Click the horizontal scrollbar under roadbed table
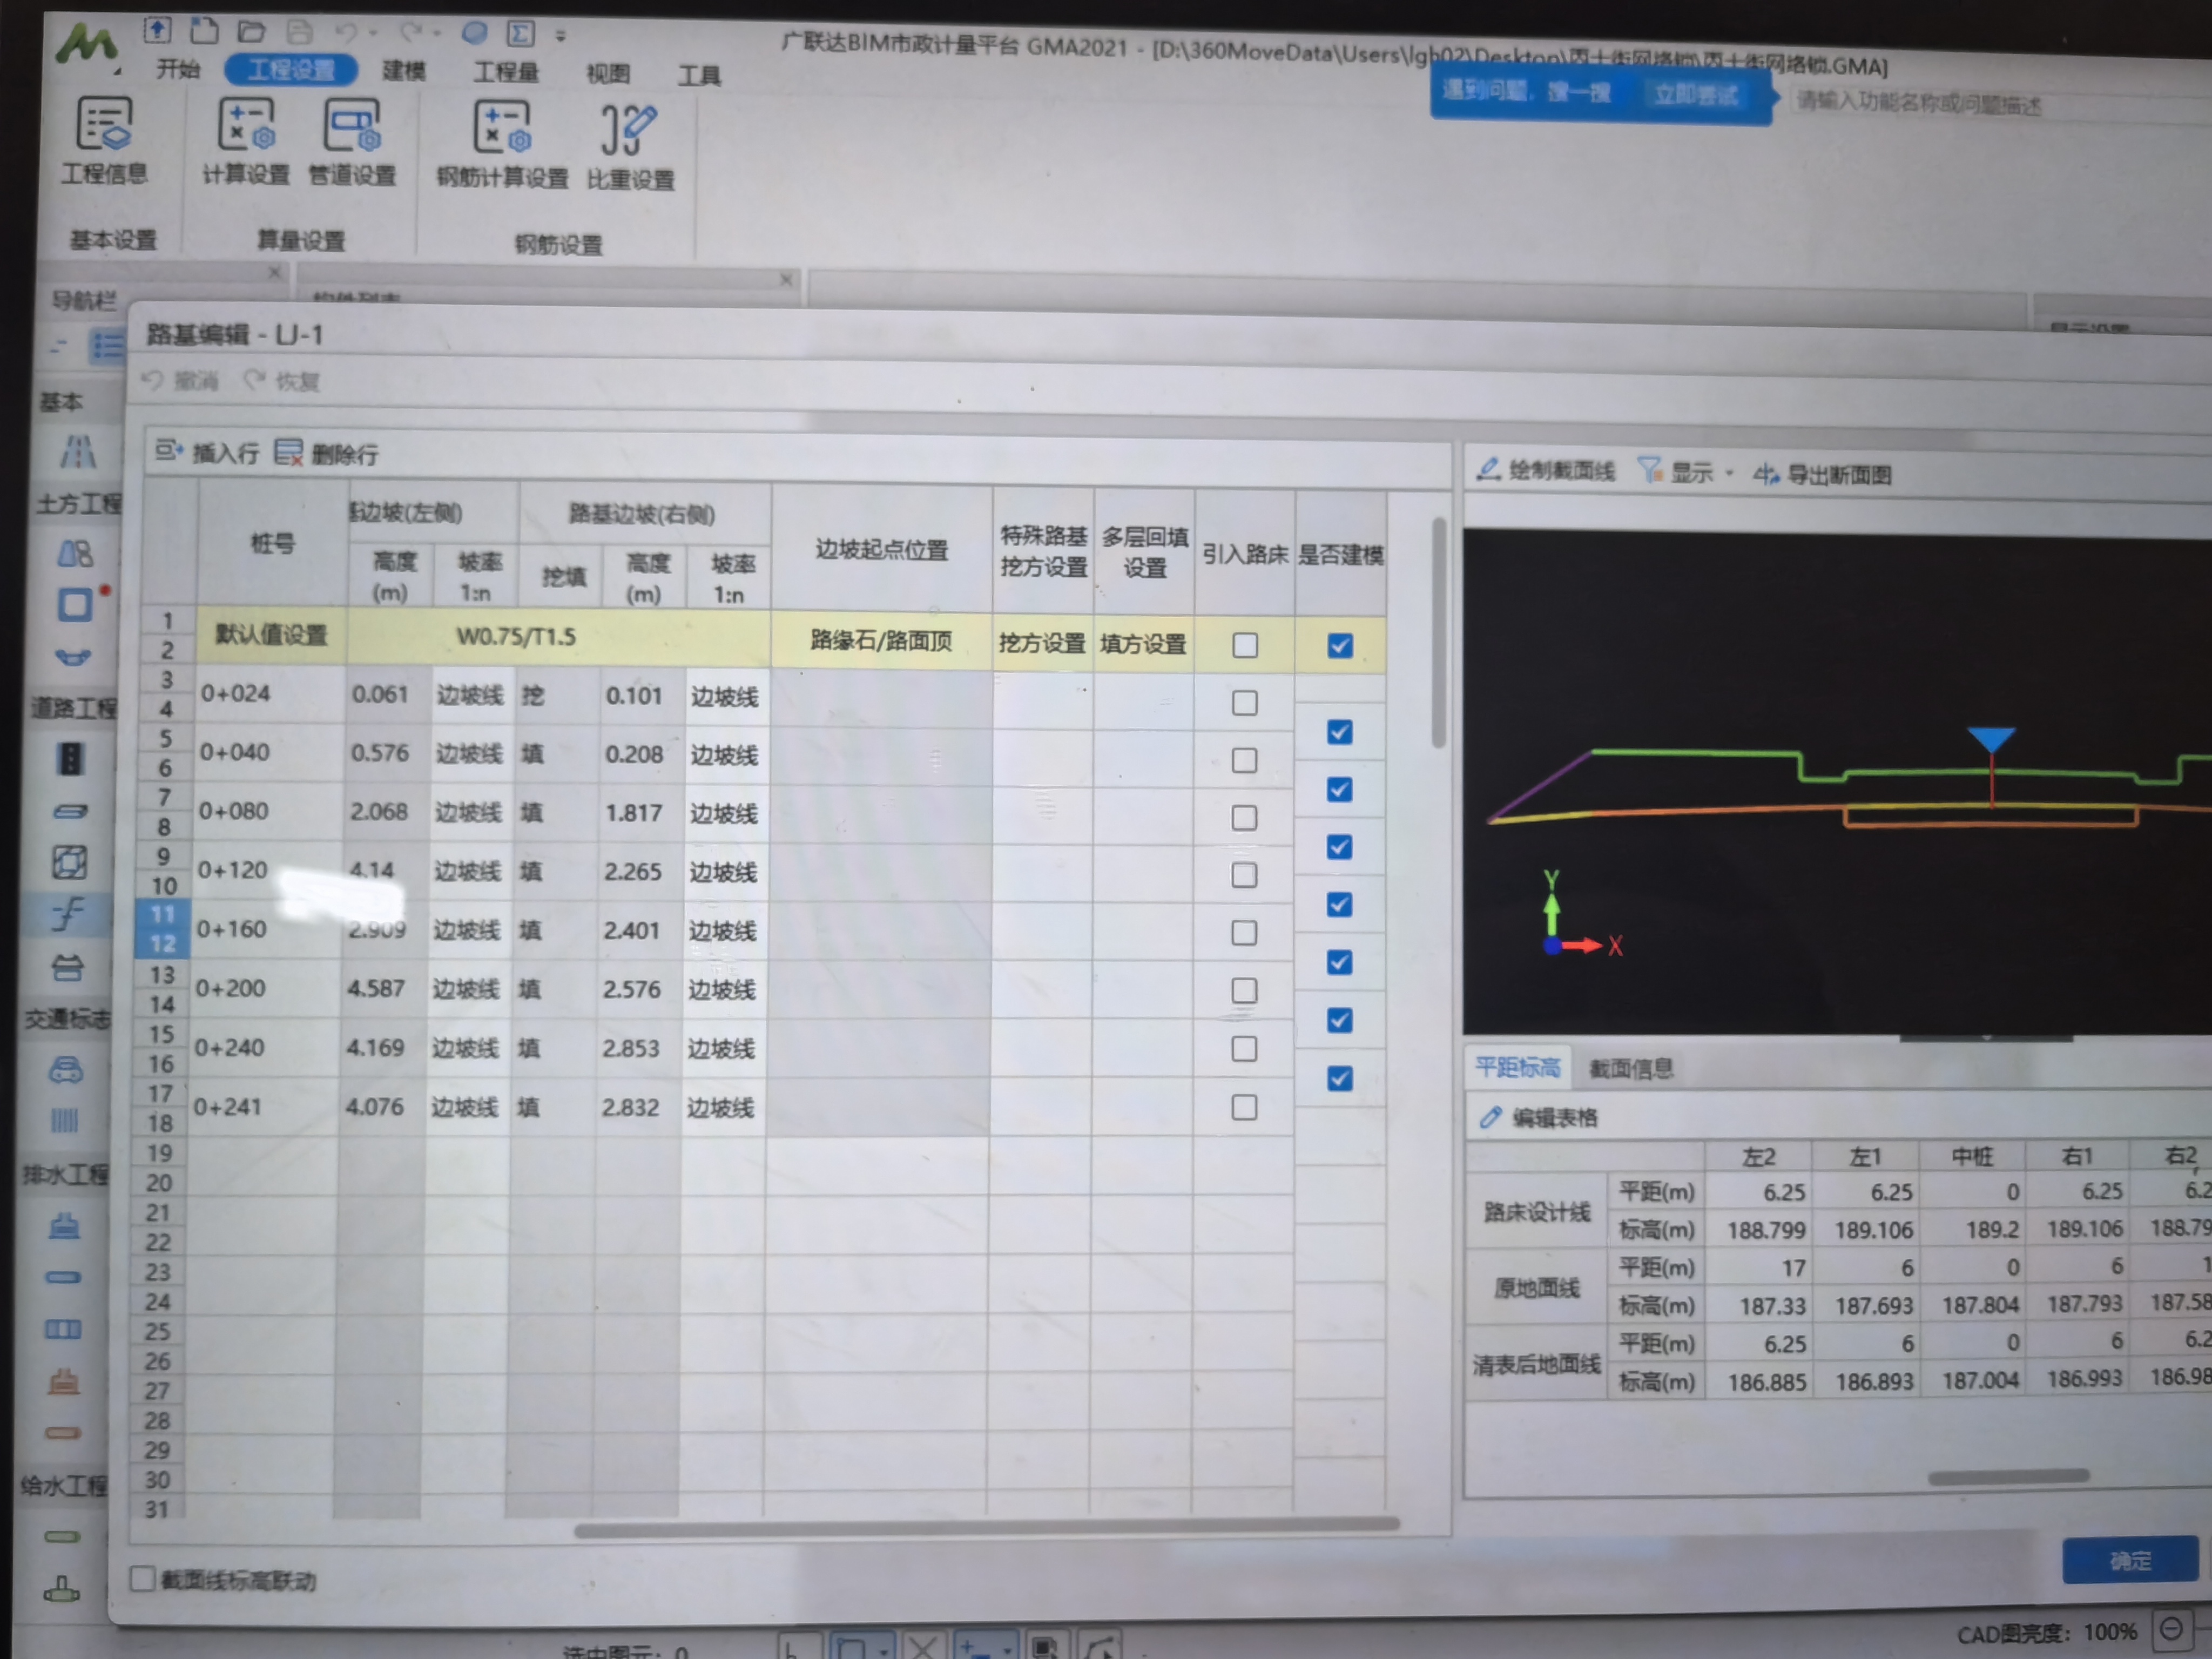This screenshot has height=1659, width=2212. point(987,1526)
